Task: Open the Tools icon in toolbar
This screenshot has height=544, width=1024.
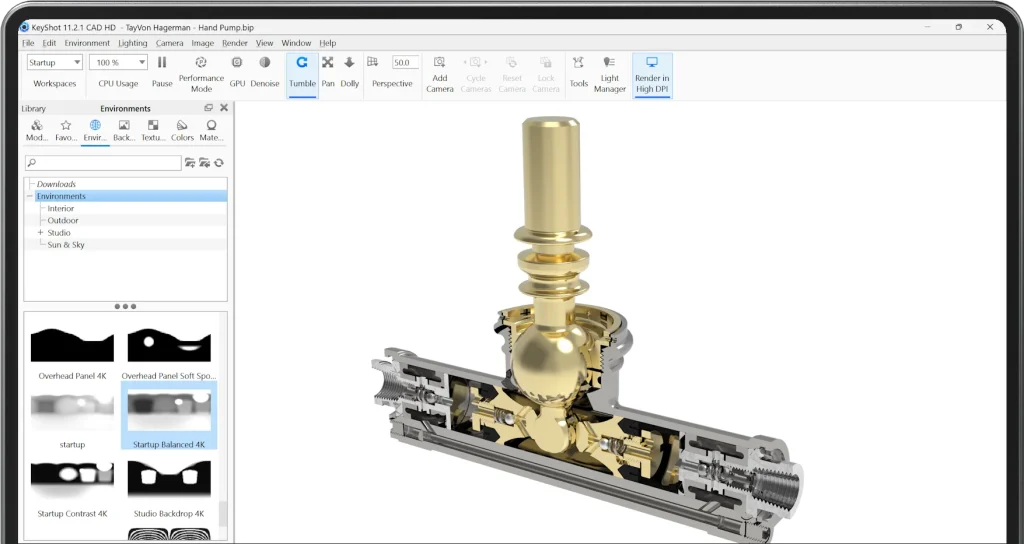Action: (x=579, y=63)
